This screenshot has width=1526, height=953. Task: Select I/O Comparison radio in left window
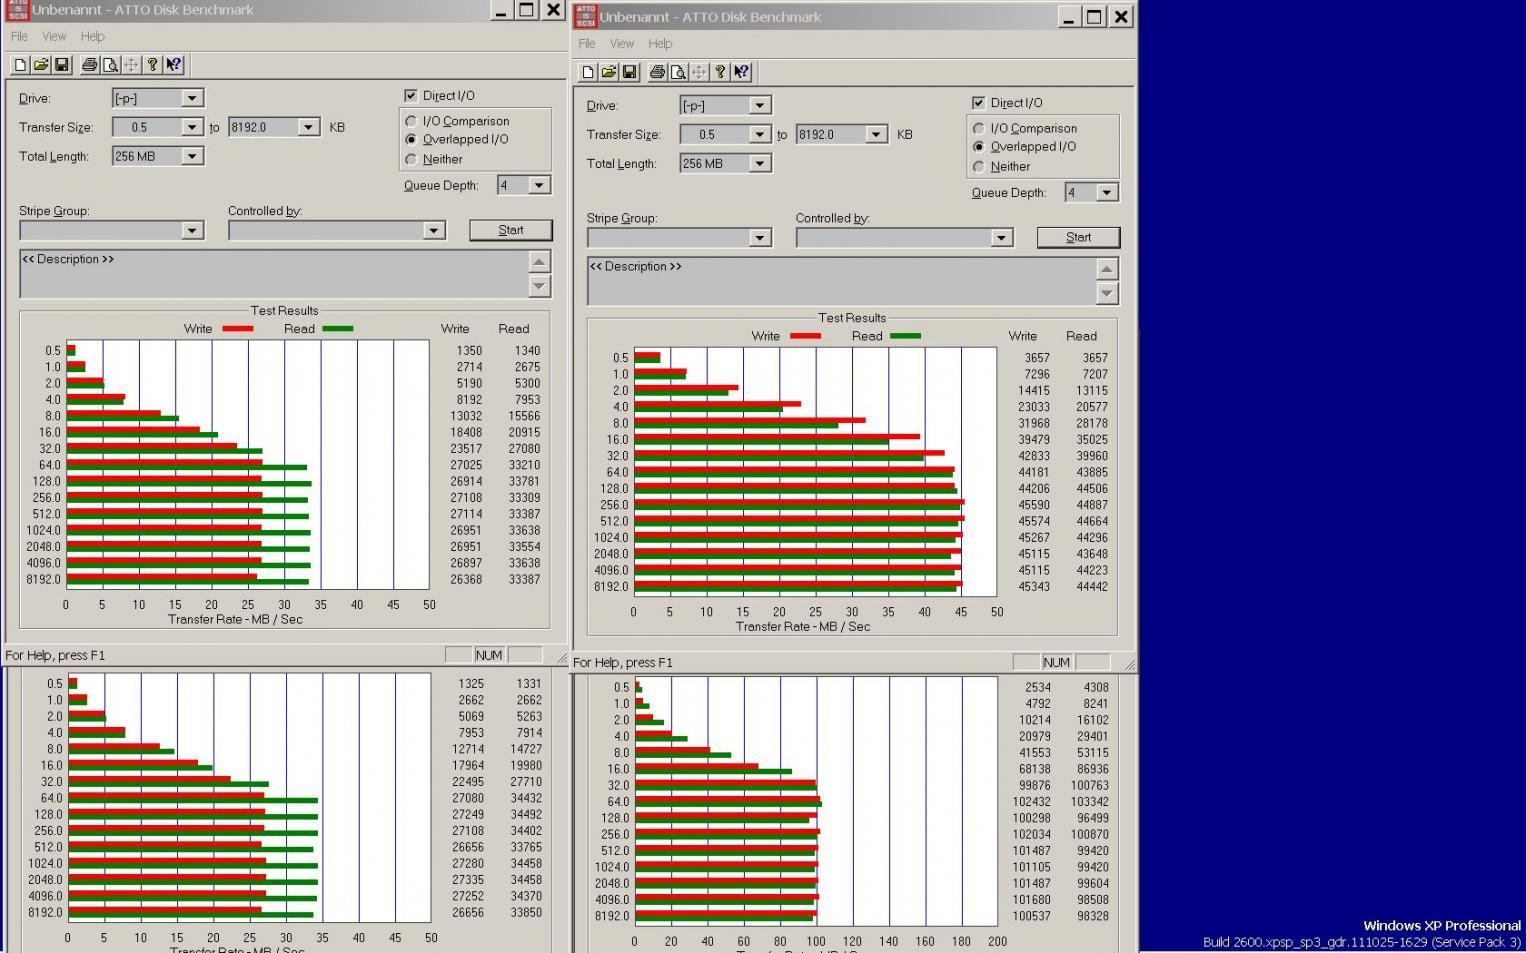click(411, 121)
